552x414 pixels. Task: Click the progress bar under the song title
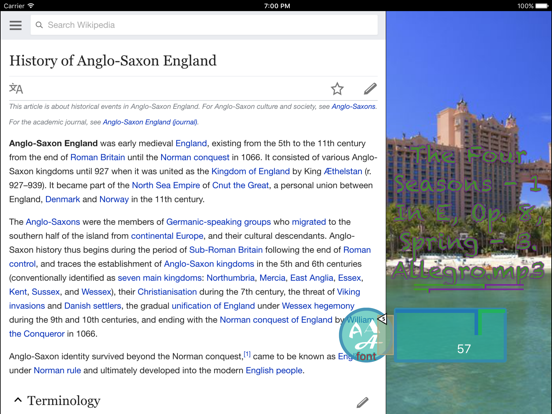click(469, 288)
